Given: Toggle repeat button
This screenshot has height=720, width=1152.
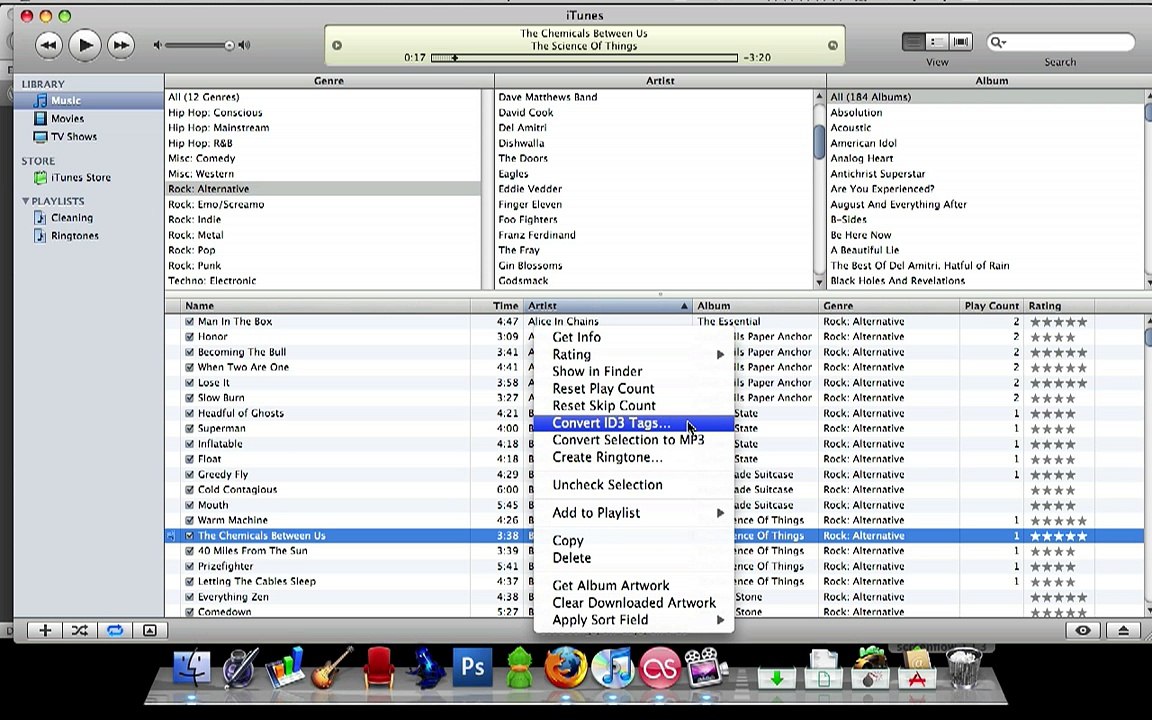Looking at the screenshot, I should point(115,630).
